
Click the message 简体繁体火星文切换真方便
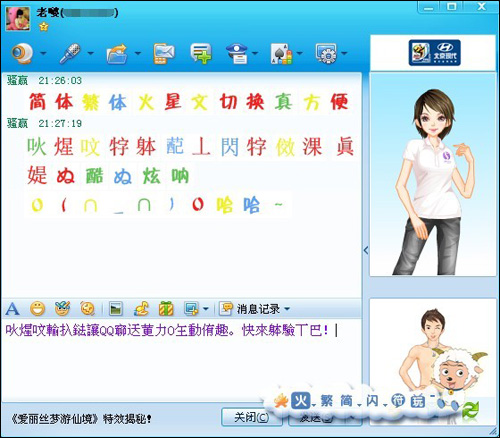click(x=189, y=102)
